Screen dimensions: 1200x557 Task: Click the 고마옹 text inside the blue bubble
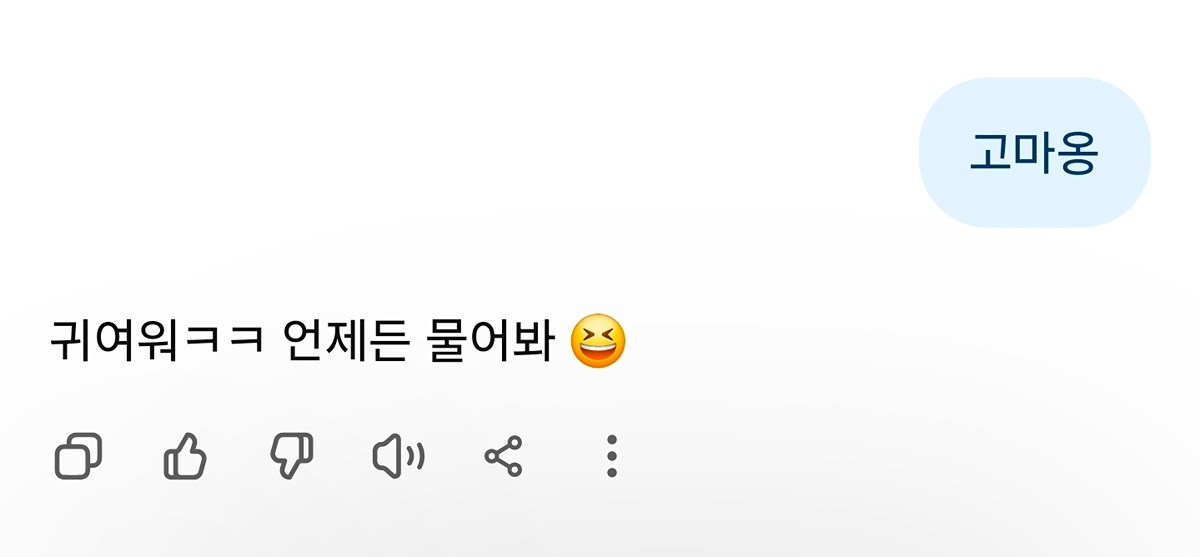click(x=1034, y=153)
